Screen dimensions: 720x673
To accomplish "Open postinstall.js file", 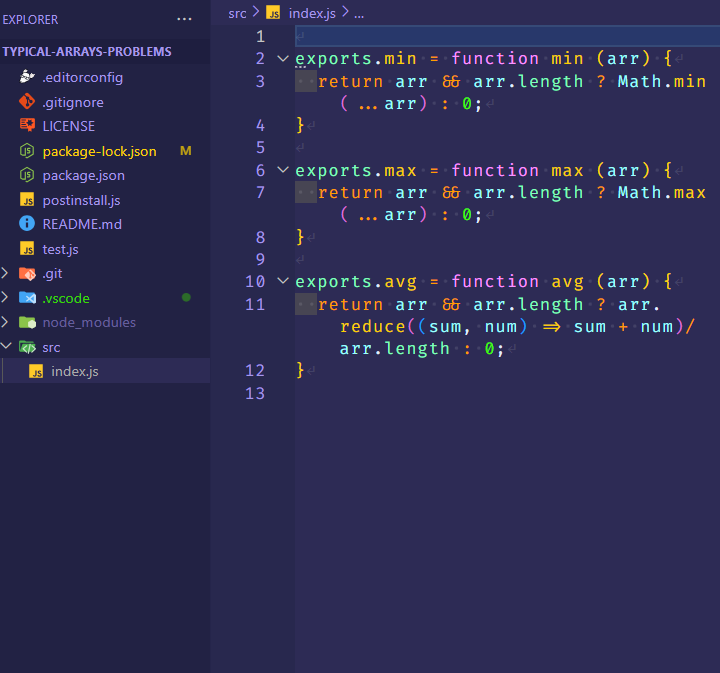I will [81, 200].
